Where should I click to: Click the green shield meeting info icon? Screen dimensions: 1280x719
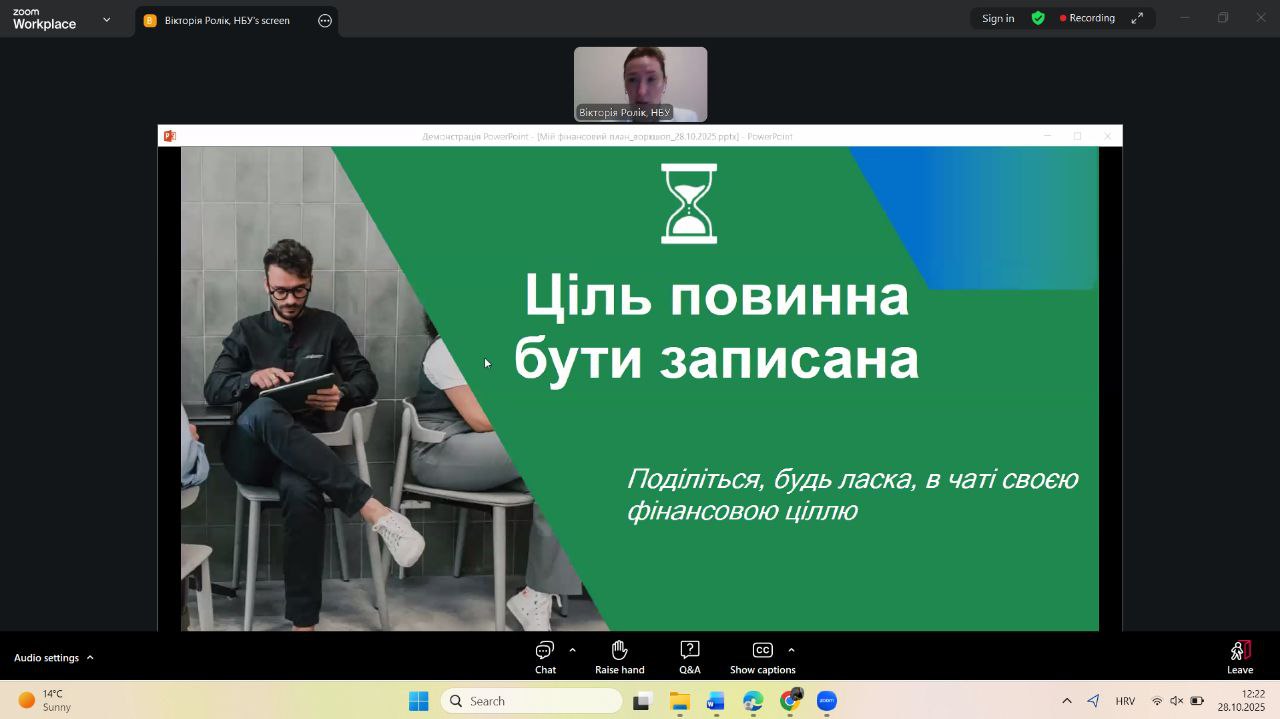coord(1038,18)
